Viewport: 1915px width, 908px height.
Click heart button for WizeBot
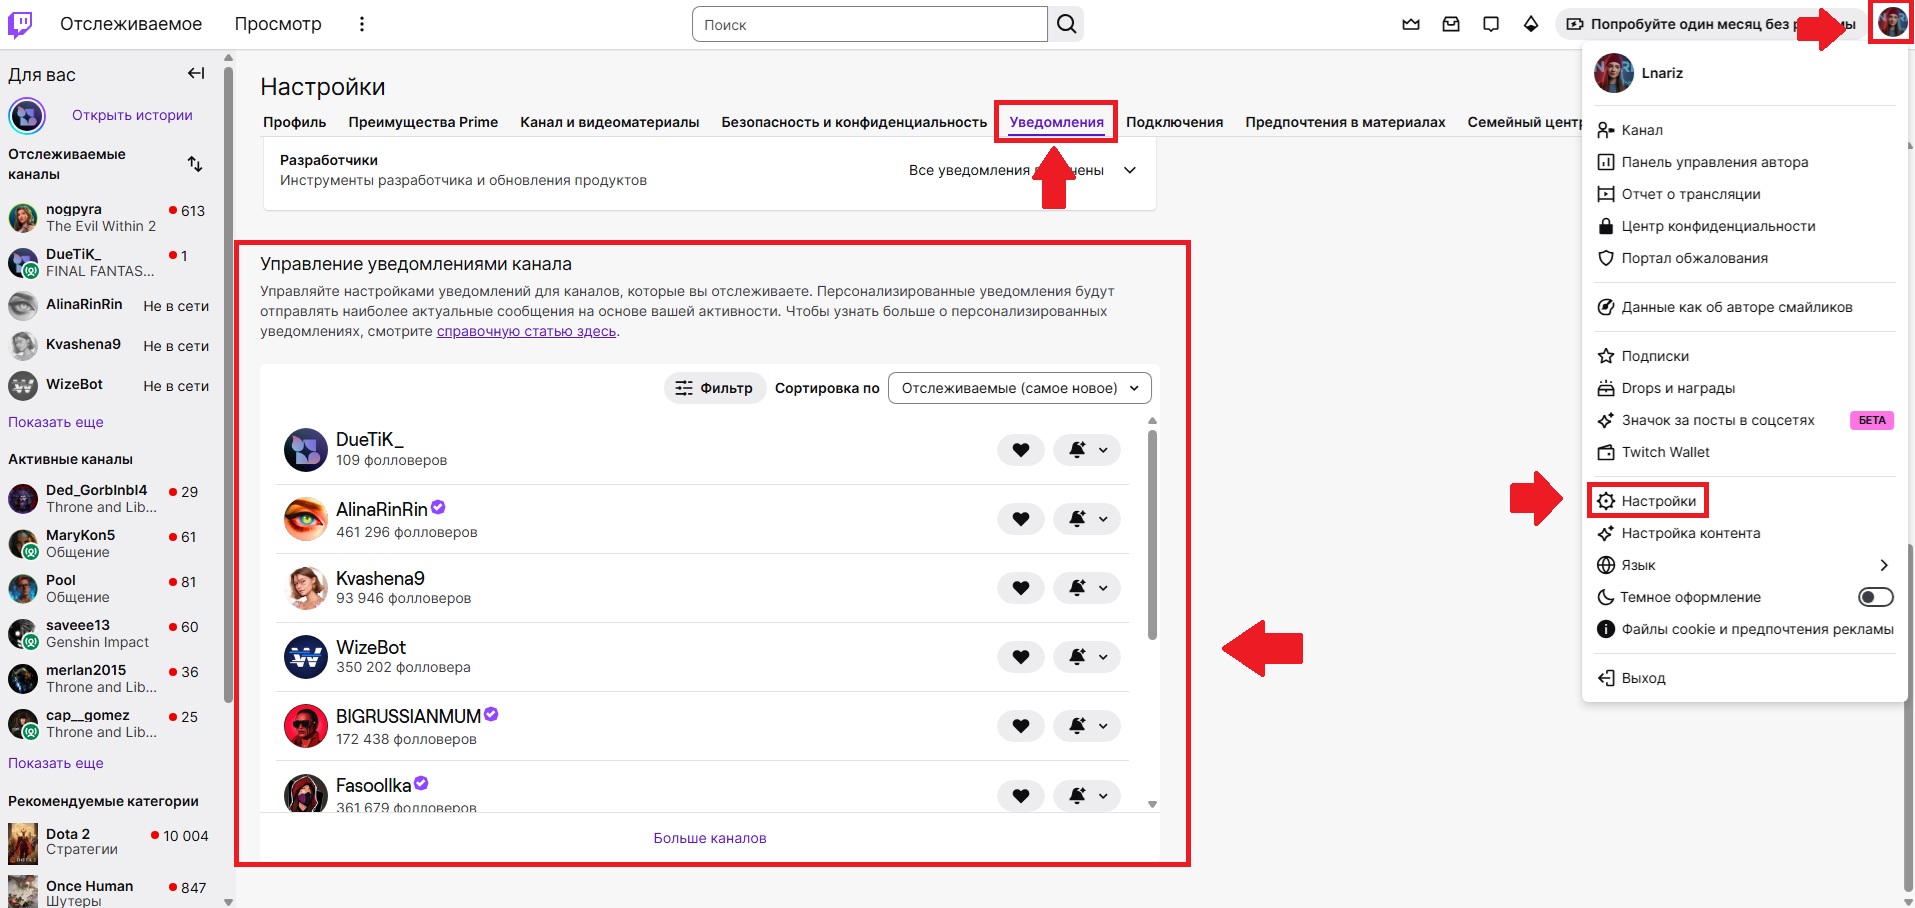pos(1021,657)
